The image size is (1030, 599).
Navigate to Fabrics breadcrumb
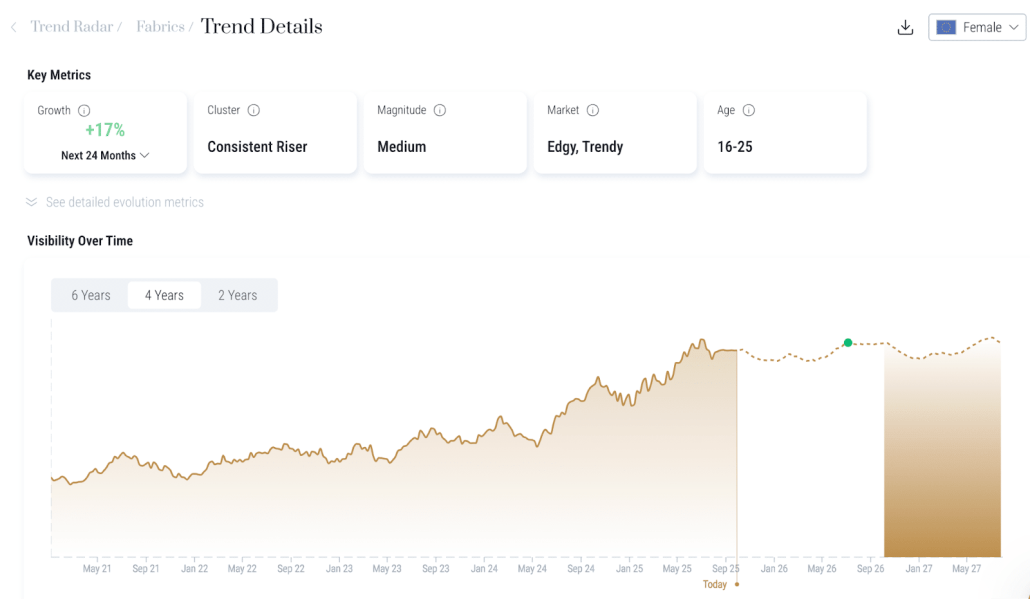[161, 27]
